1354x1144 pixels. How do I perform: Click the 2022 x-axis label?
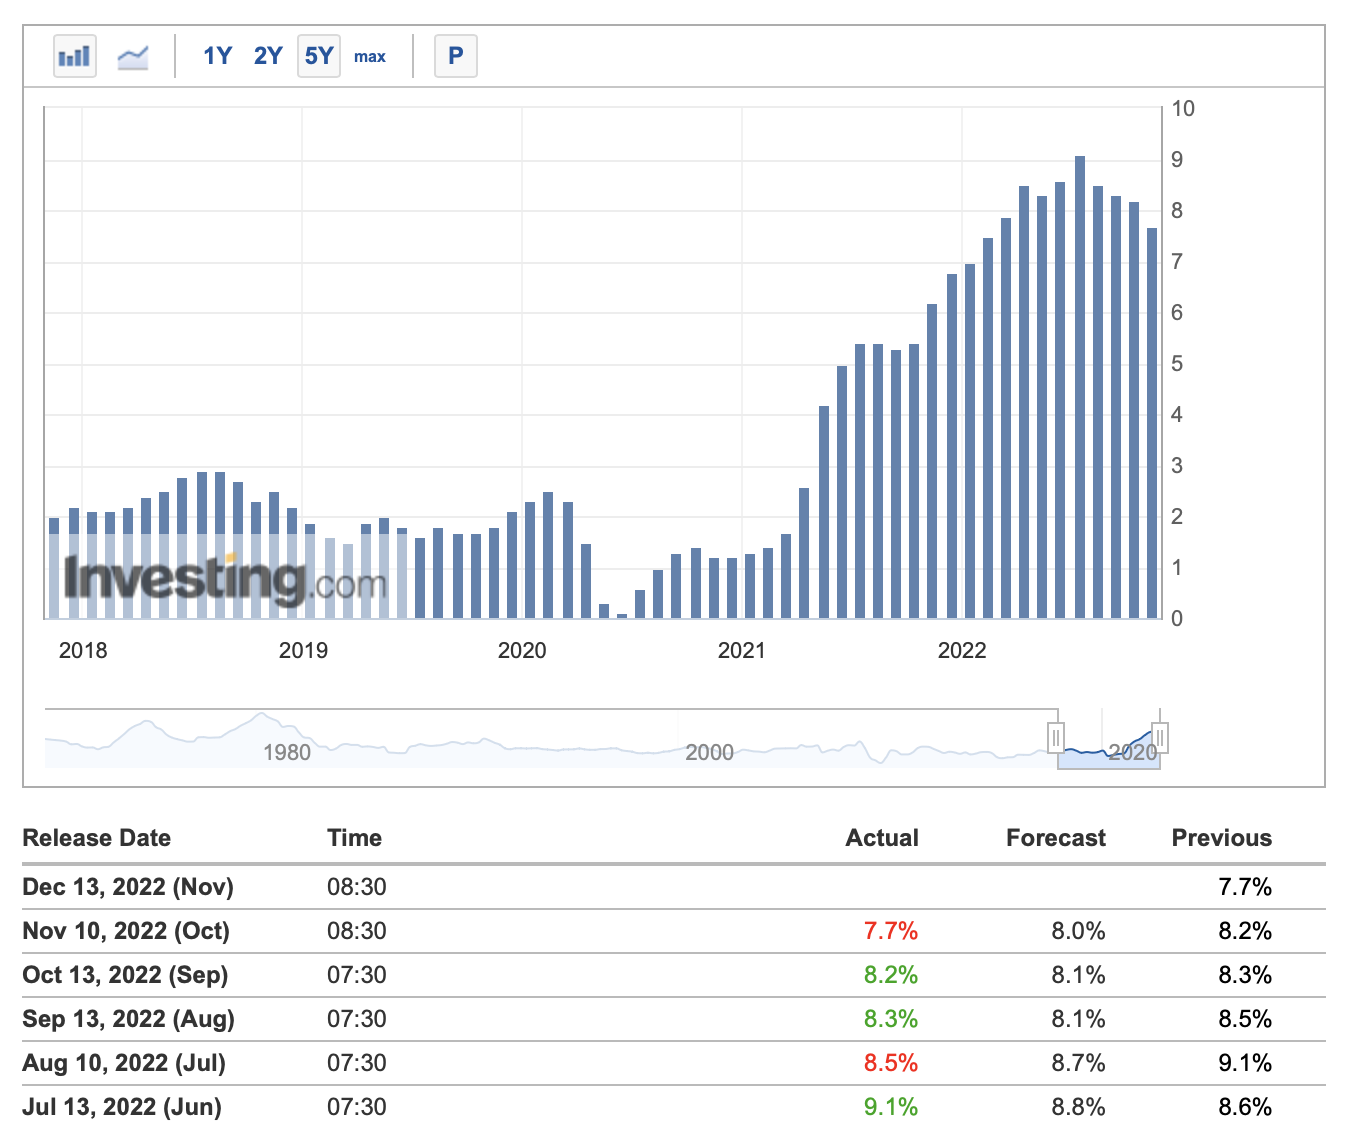click(x=962, y=651)
